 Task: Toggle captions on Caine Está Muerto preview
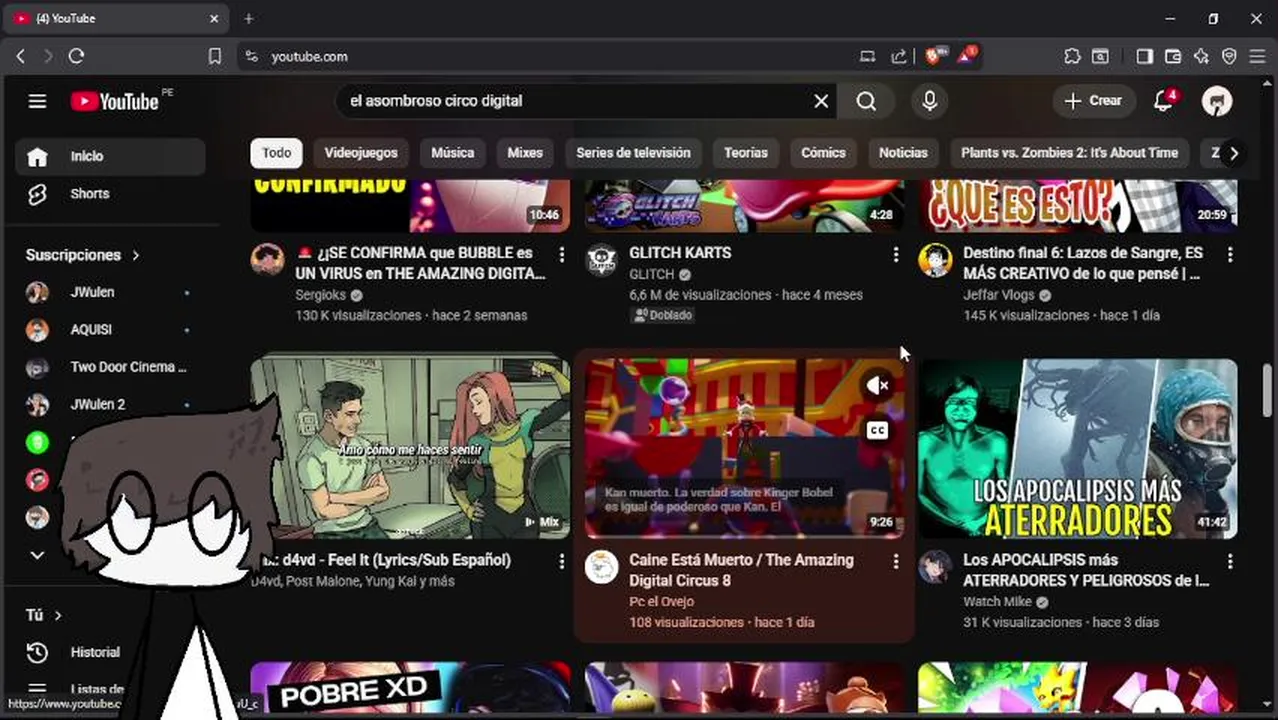pos(877,431)
